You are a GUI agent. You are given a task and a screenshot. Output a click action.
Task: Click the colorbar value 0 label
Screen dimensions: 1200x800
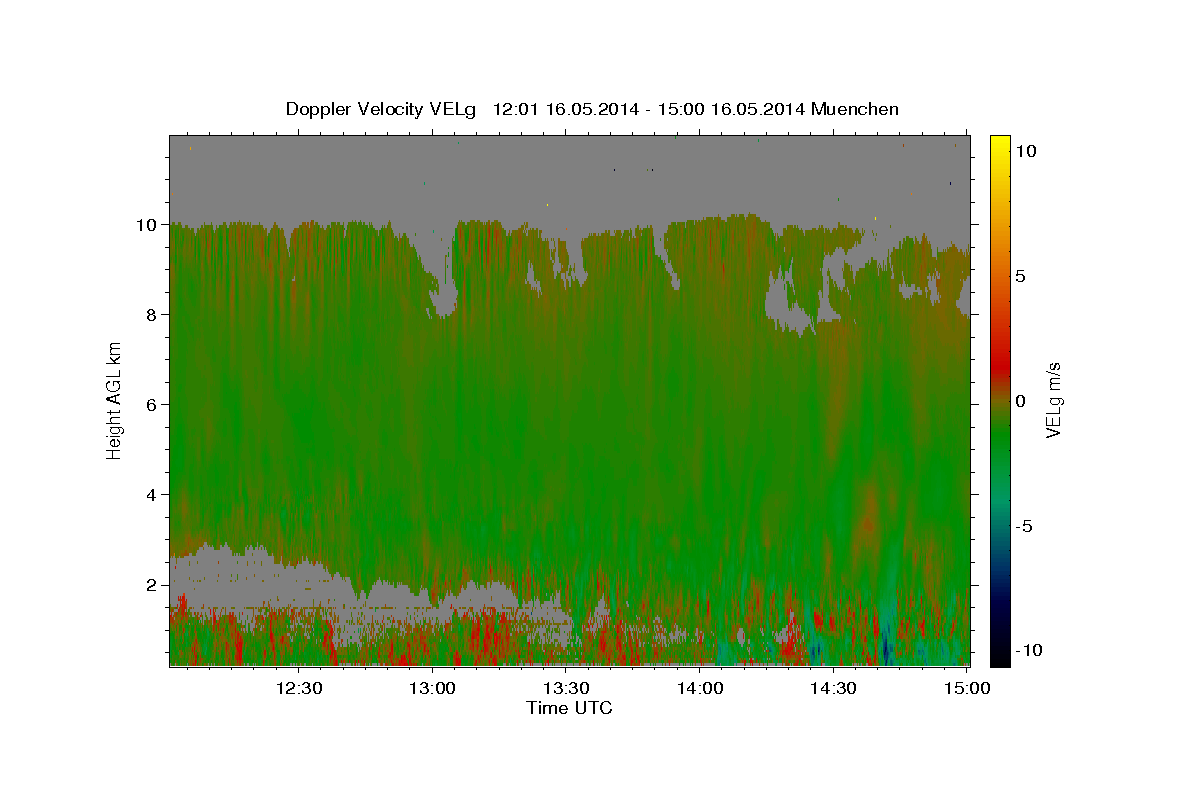point(1021,401)
